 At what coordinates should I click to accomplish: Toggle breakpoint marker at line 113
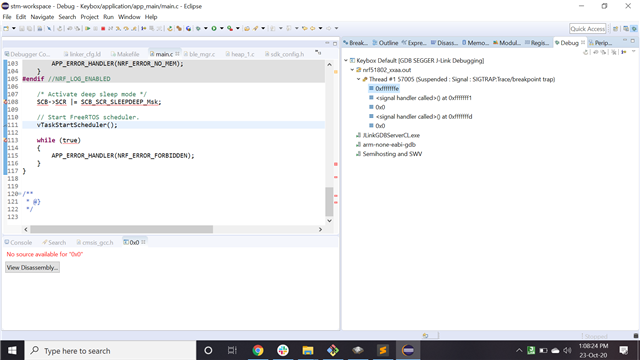click(5, 140)
